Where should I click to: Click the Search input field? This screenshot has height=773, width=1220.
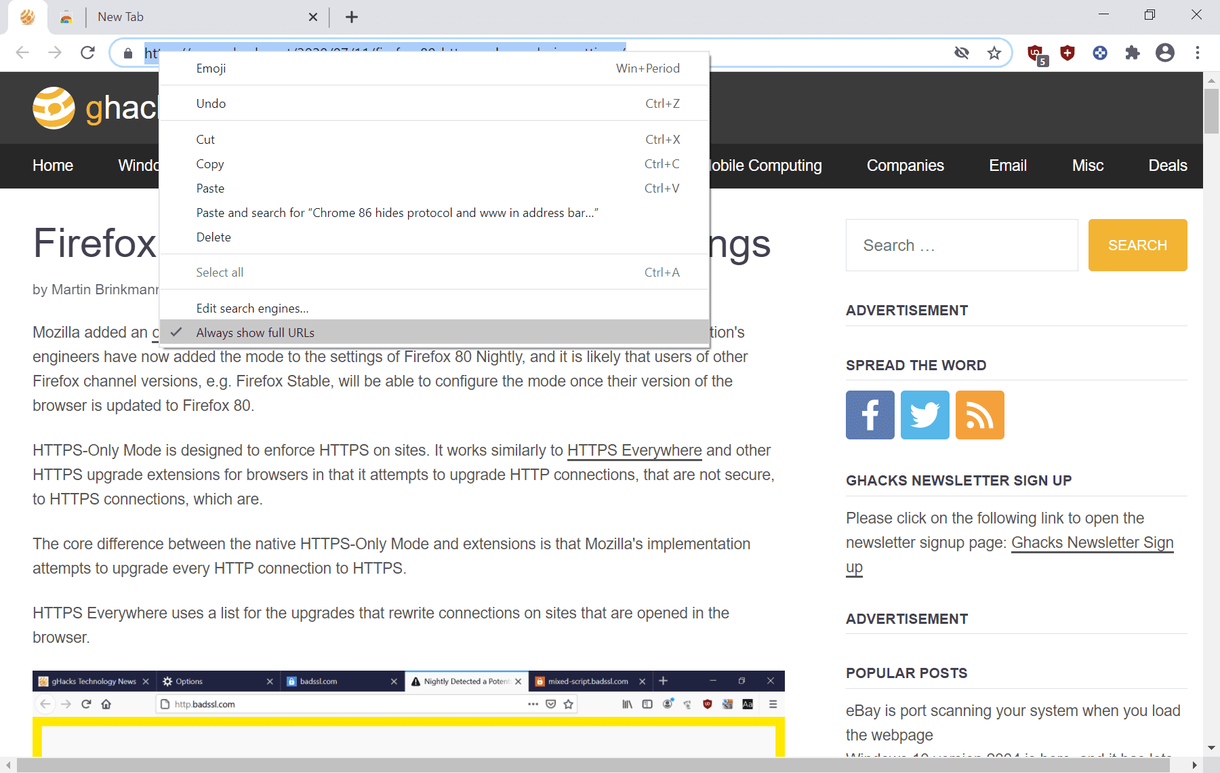point(962,245)
